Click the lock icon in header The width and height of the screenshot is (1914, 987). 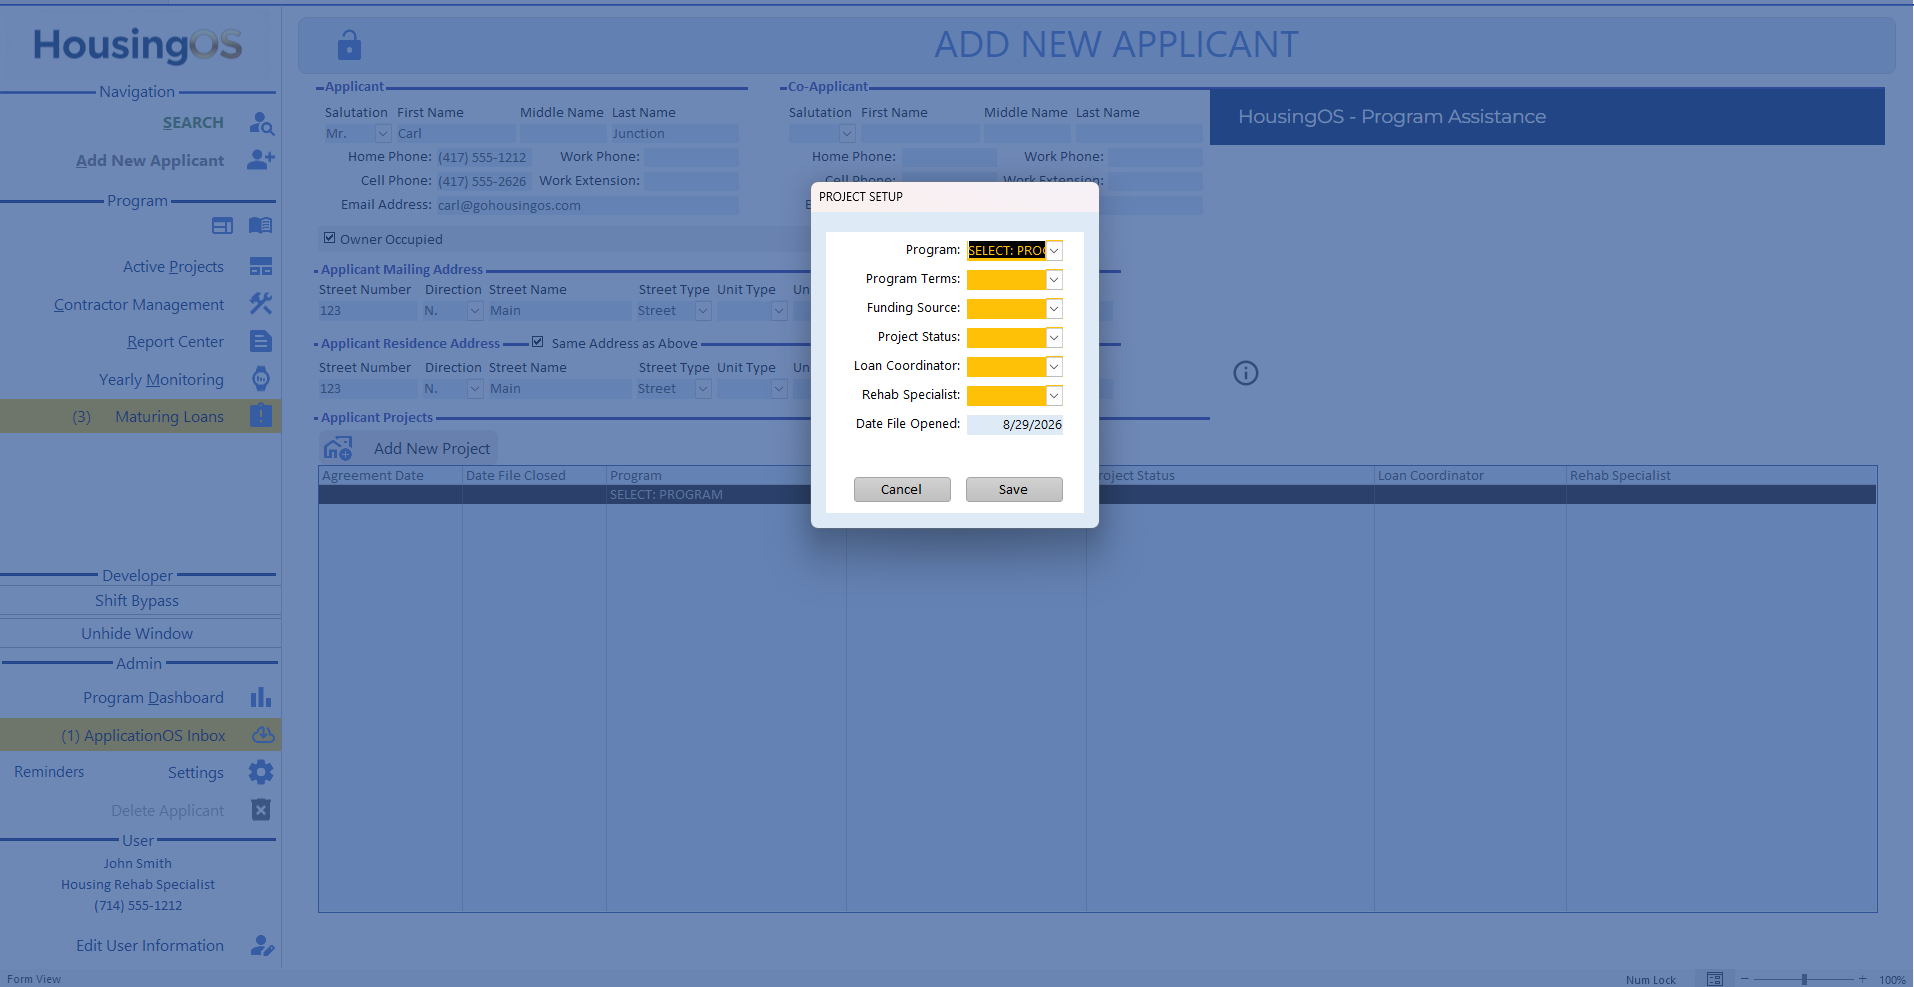(x=349, y=45)
